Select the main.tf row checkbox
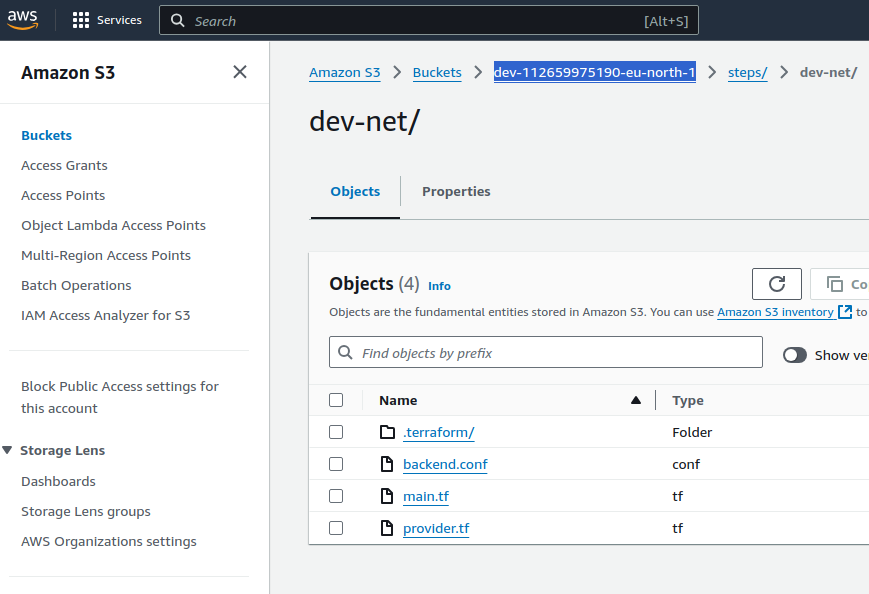Image resolution: width=869 pixels, height=594 pixels. [x=336, y=496]
